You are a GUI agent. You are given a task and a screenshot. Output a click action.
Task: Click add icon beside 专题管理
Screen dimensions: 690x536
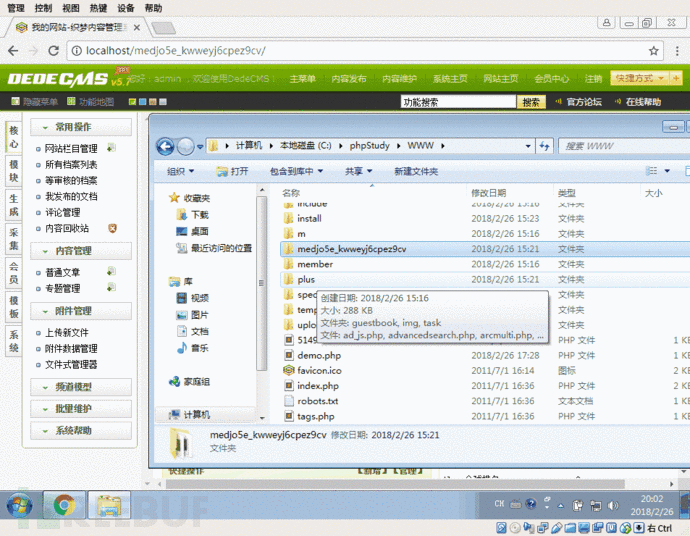(112, 287)
